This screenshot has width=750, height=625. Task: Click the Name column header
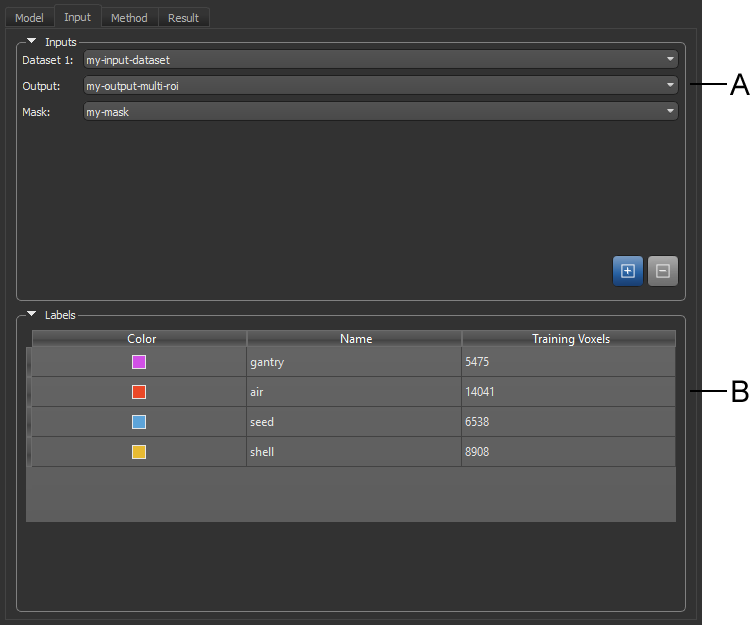355,339
